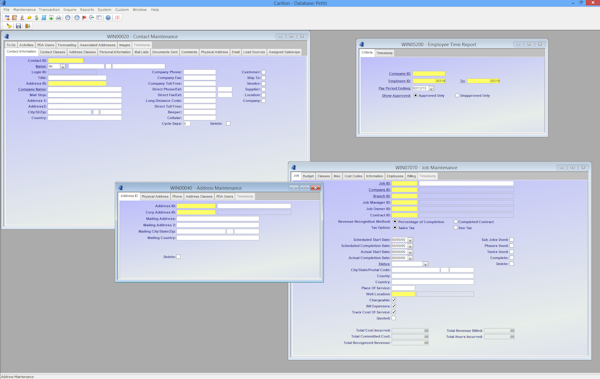
Task: Open the Cost Codes tab in Job Maintenance
Action: [x=353, y=176]
